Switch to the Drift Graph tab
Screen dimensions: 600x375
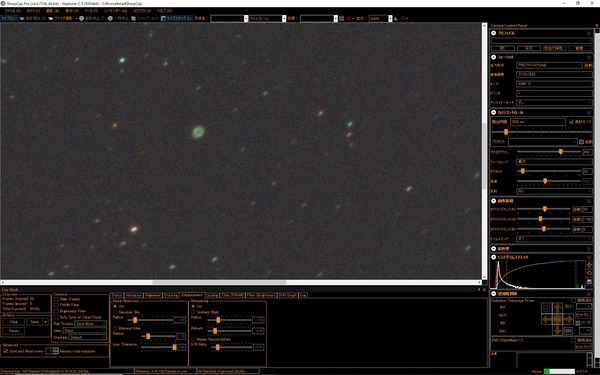point(288,295)
